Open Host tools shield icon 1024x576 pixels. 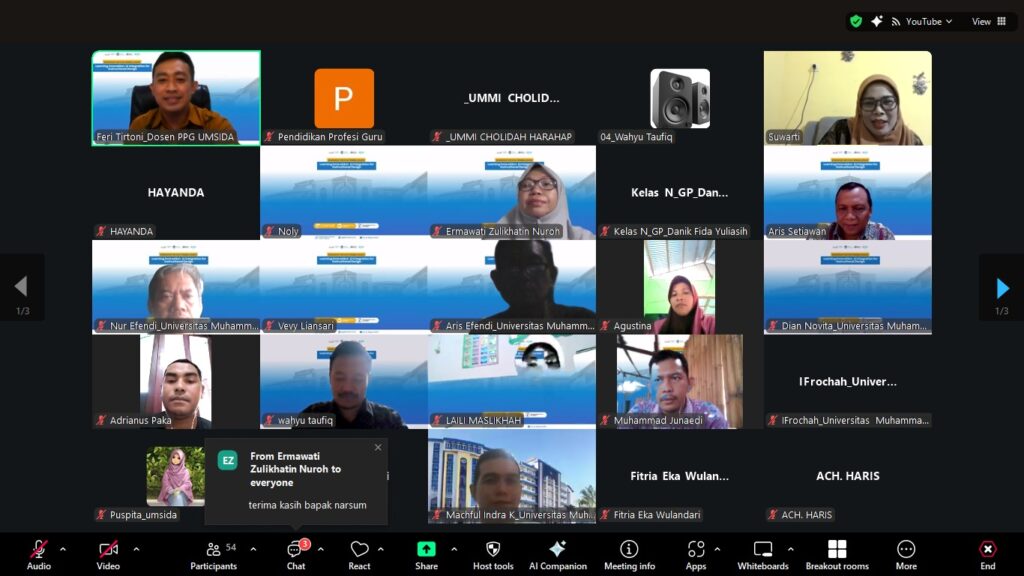point(492,553)
